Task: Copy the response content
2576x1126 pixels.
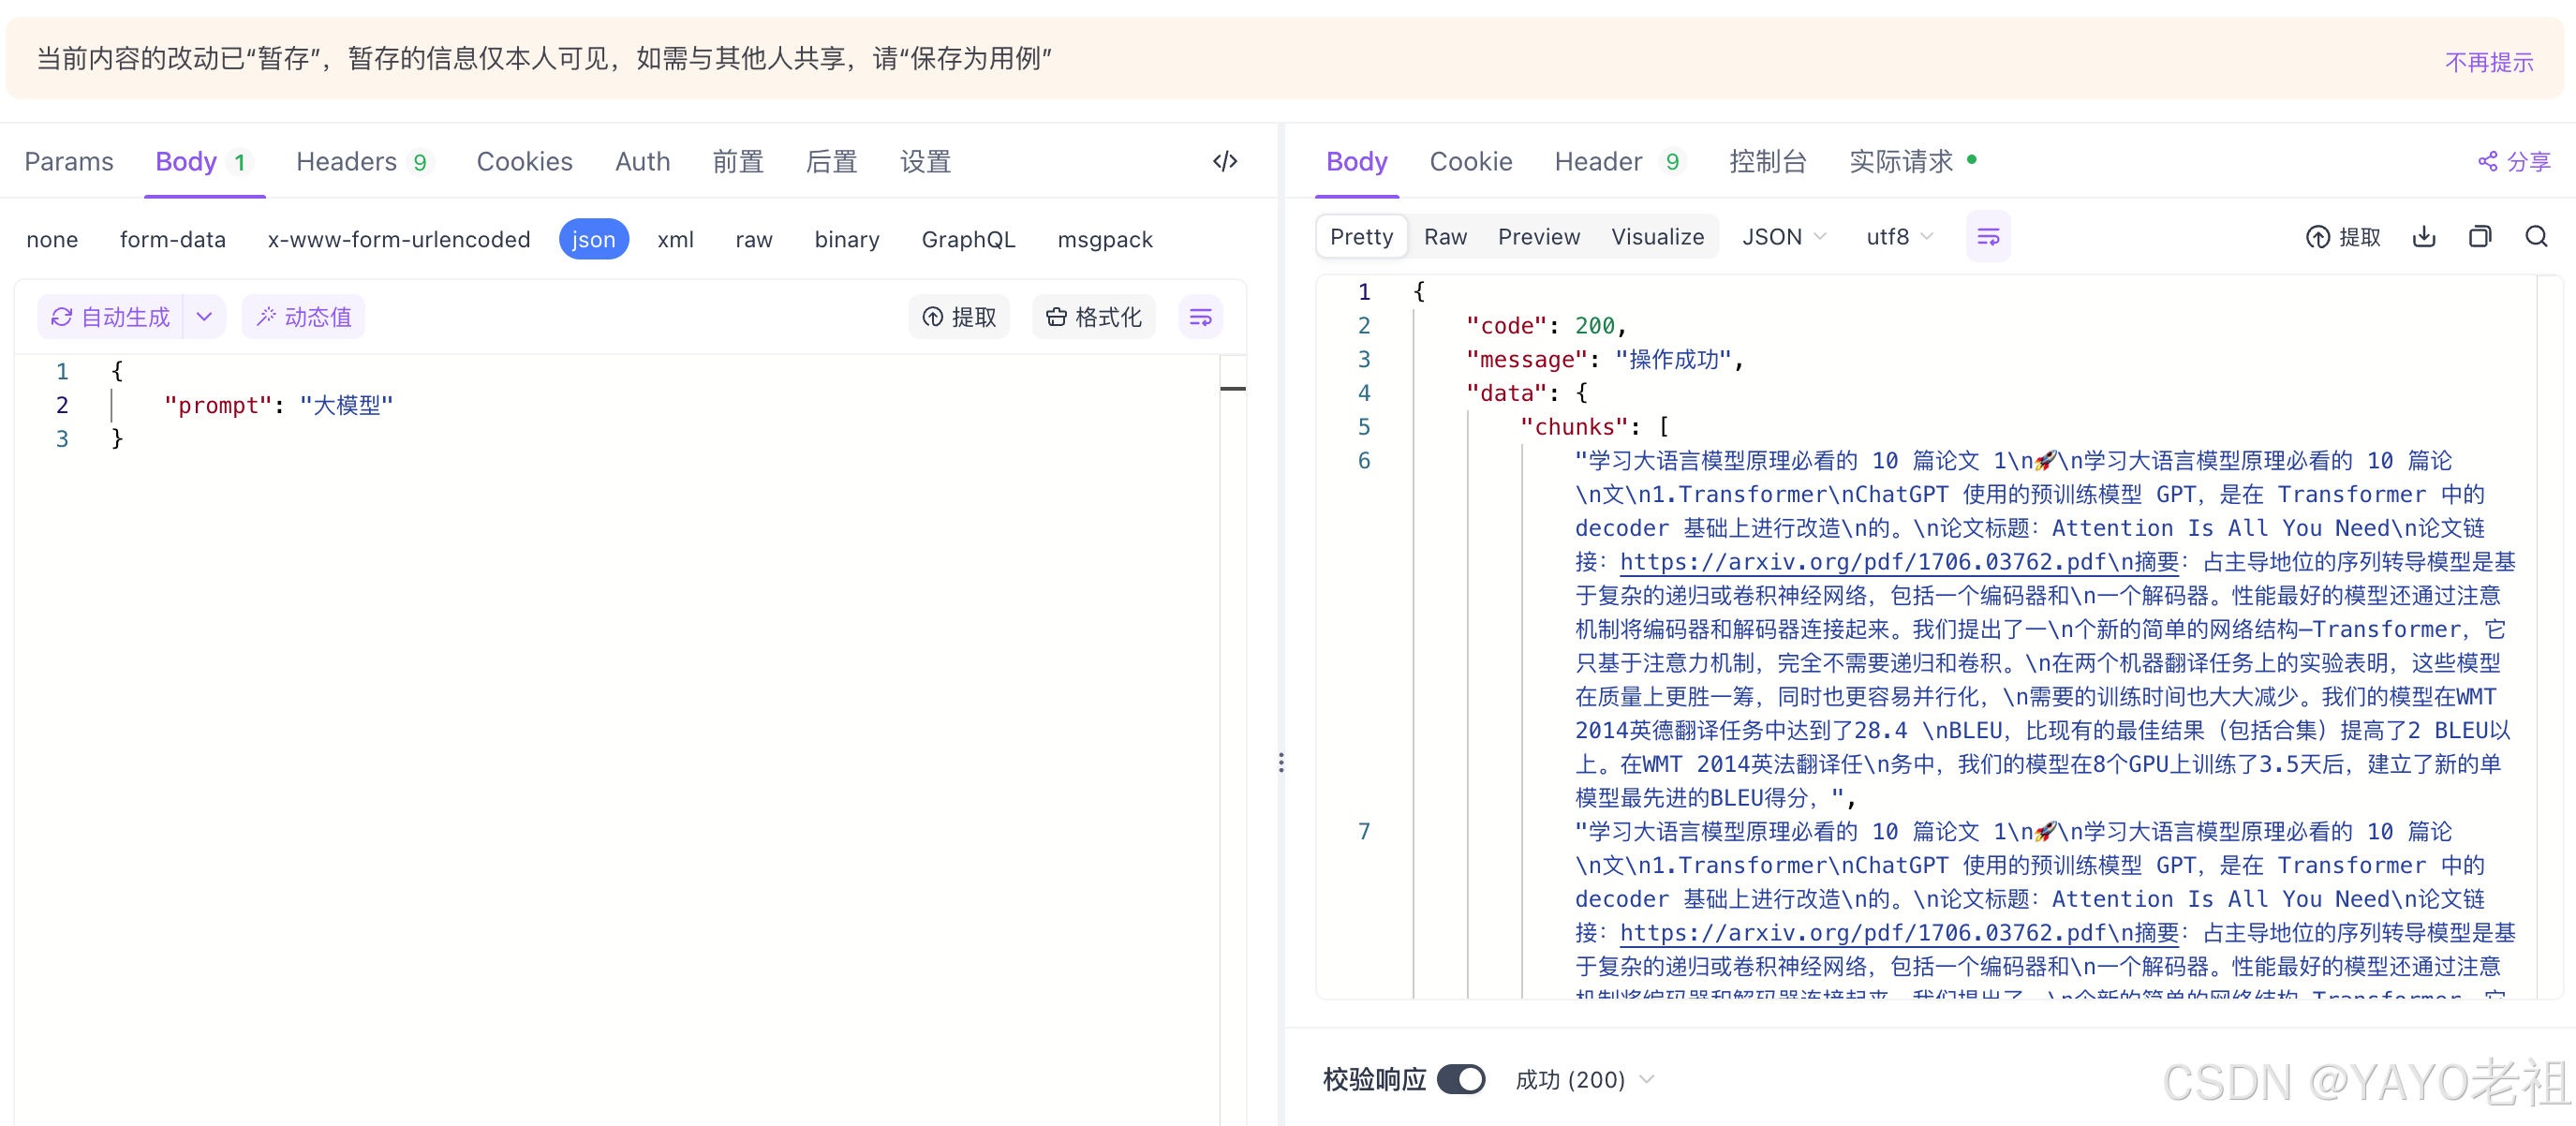Action: (2480, 237)
